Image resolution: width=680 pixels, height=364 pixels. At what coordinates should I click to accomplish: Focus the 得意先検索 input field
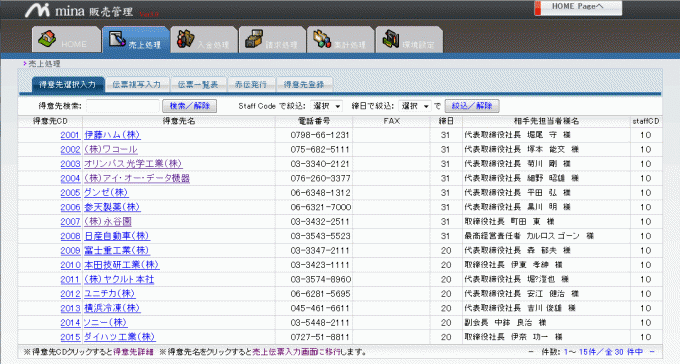(123, 106)
